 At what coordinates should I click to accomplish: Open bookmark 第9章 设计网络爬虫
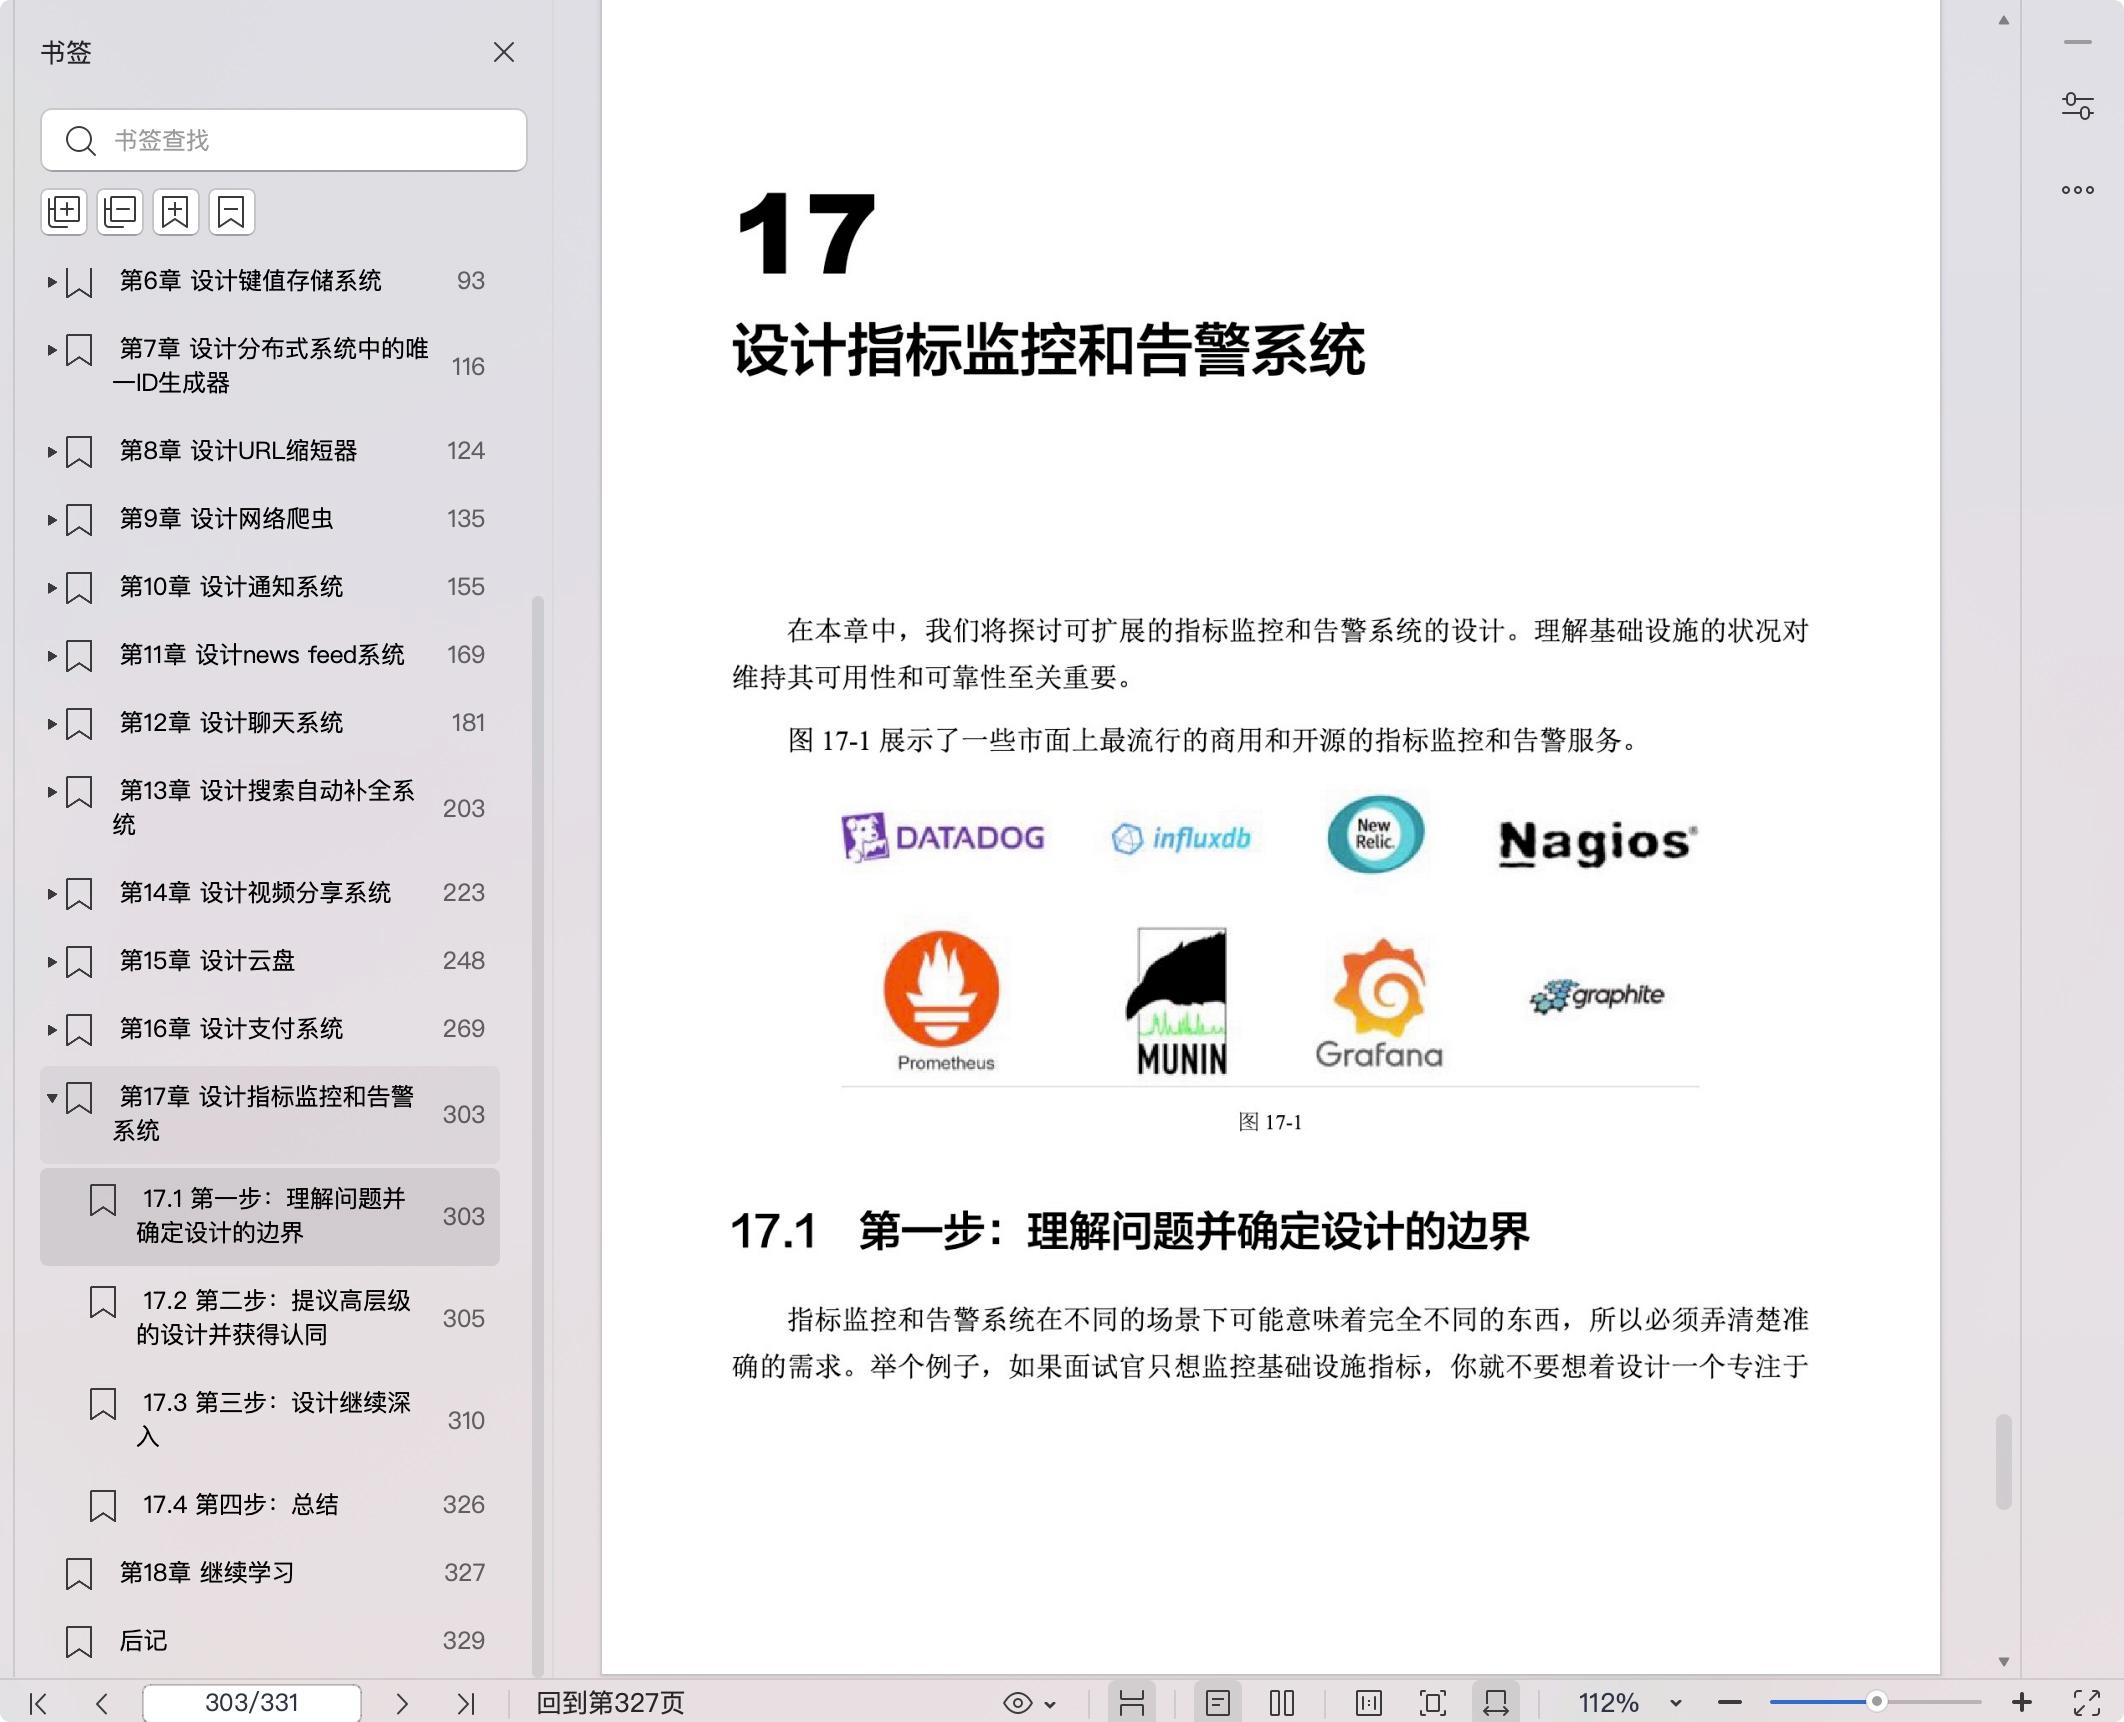[x=226, y=519]
